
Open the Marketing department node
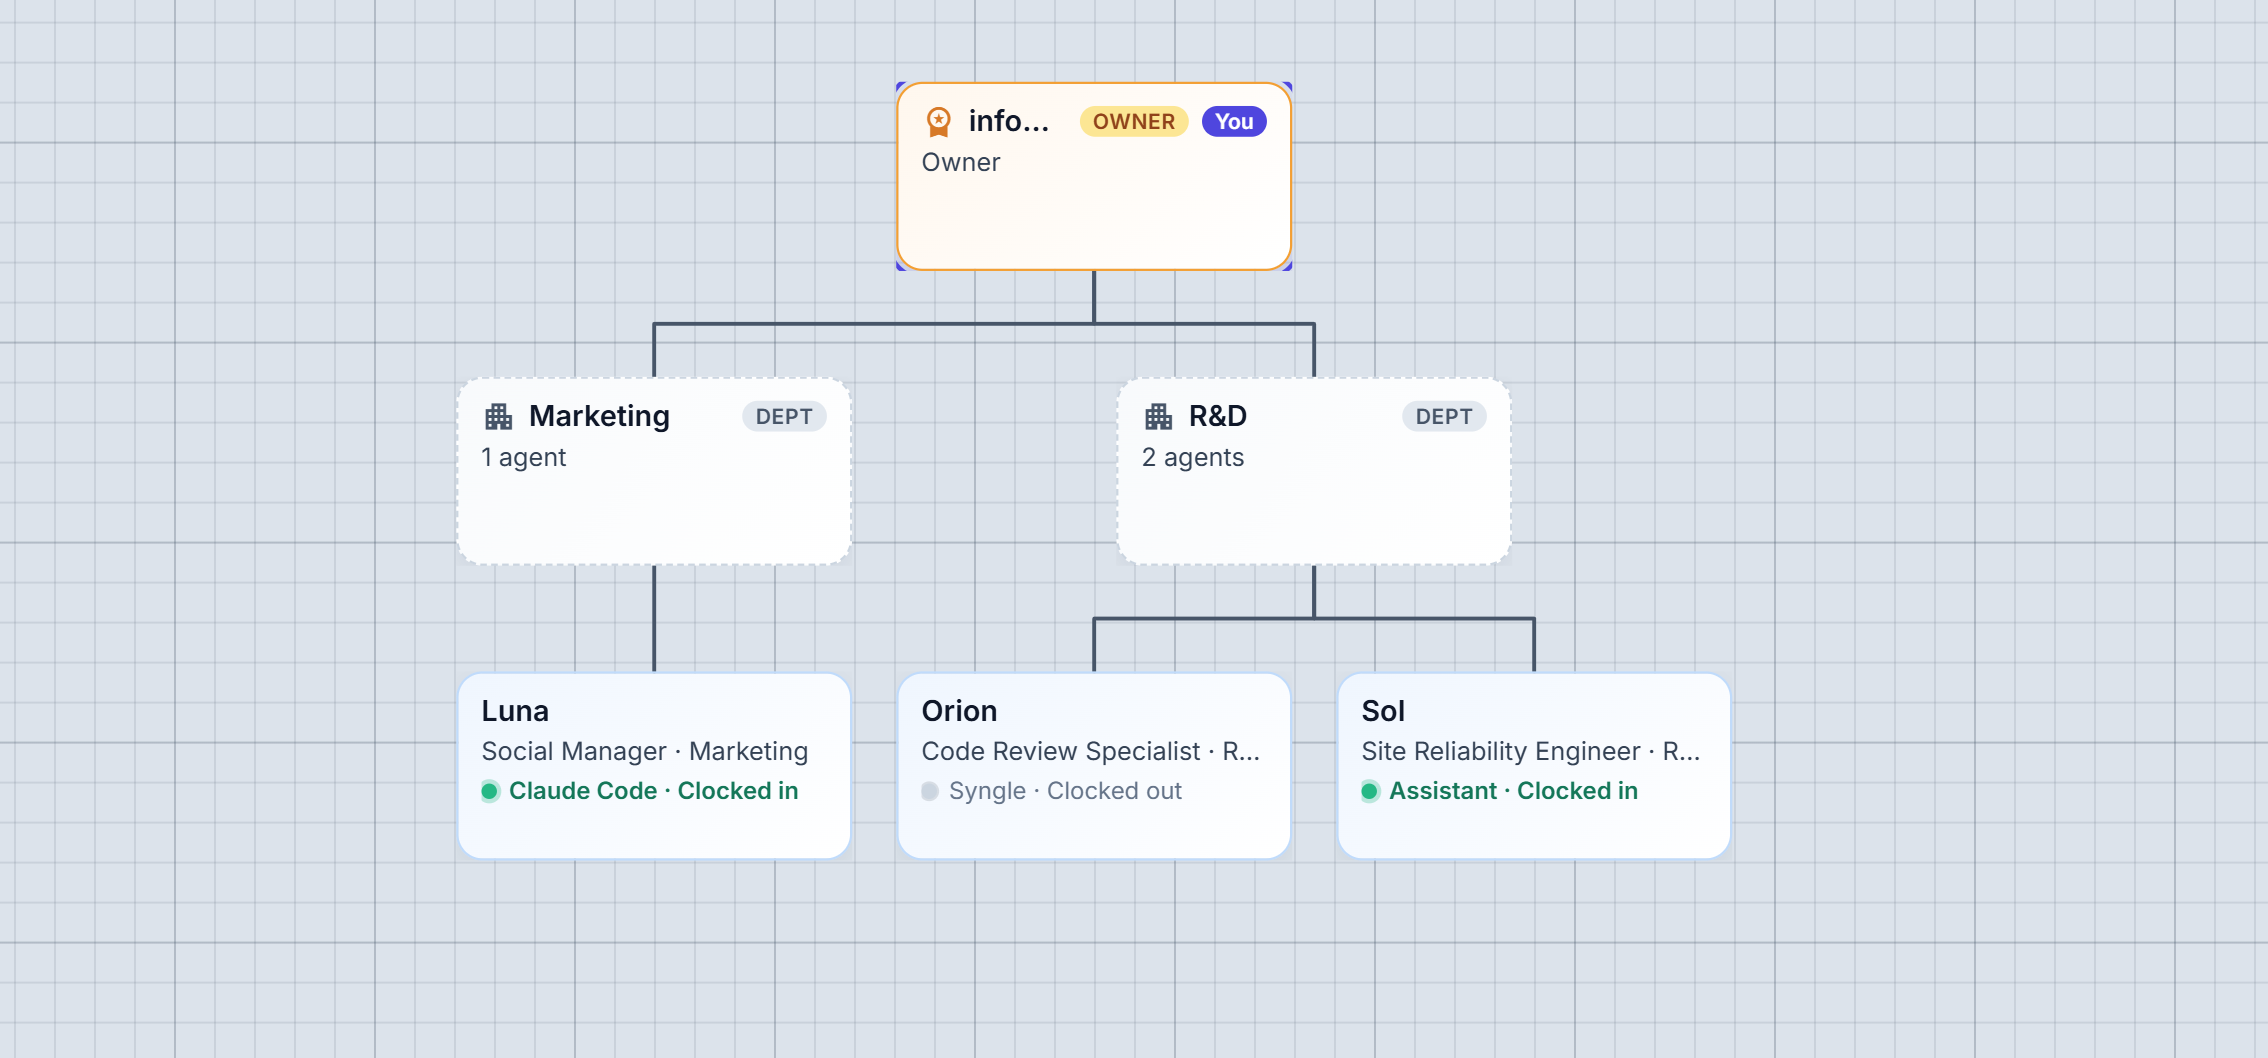[654, 471]
